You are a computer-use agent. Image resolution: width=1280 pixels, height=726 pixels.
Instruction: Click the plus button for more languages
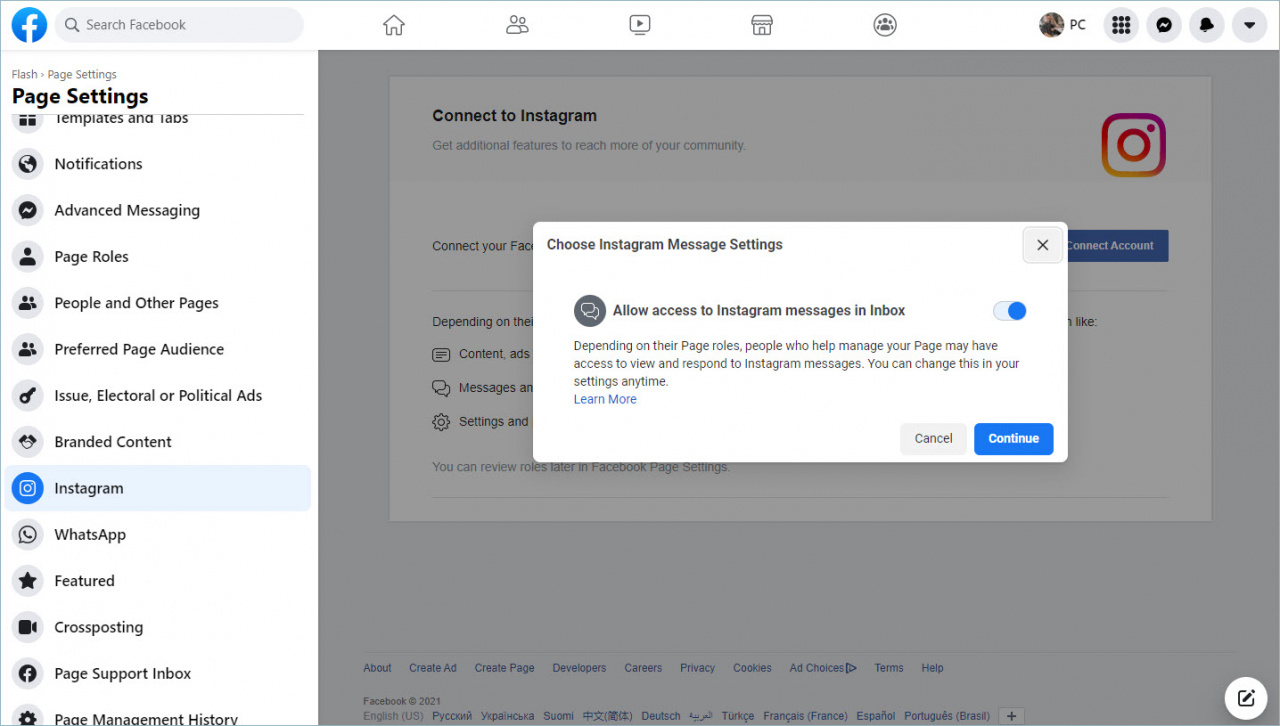coord(1012,716)
